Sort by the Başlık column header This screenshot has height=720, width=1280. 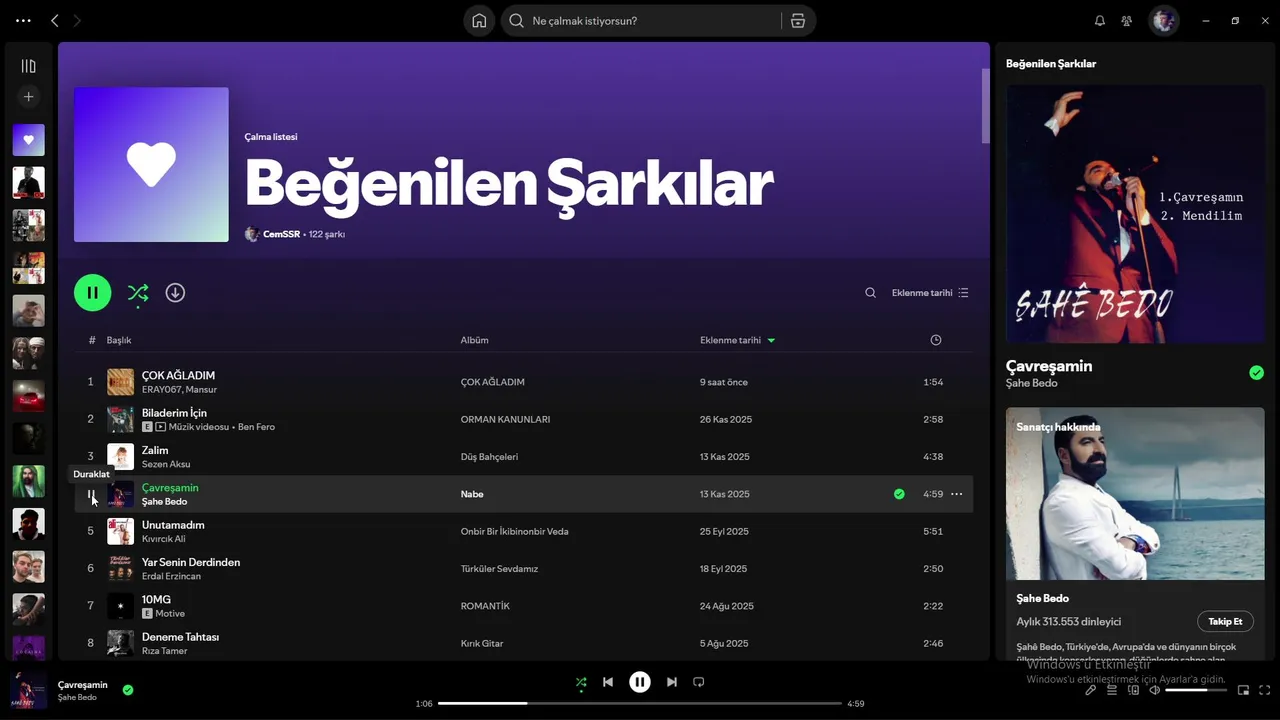coord(119,340)
